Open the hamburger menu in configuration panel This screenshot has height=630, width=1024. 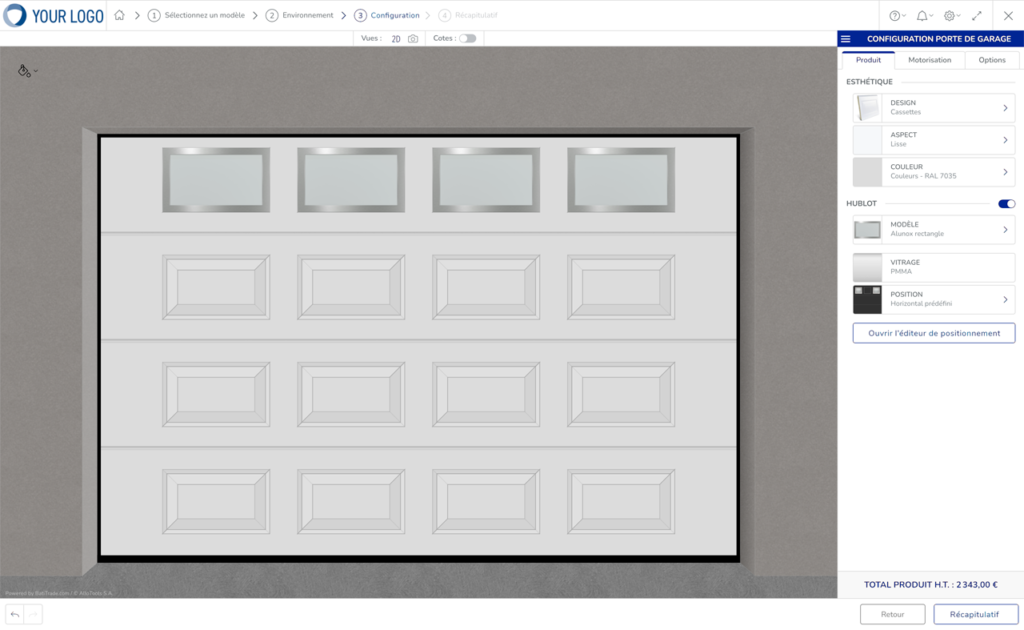846,39
